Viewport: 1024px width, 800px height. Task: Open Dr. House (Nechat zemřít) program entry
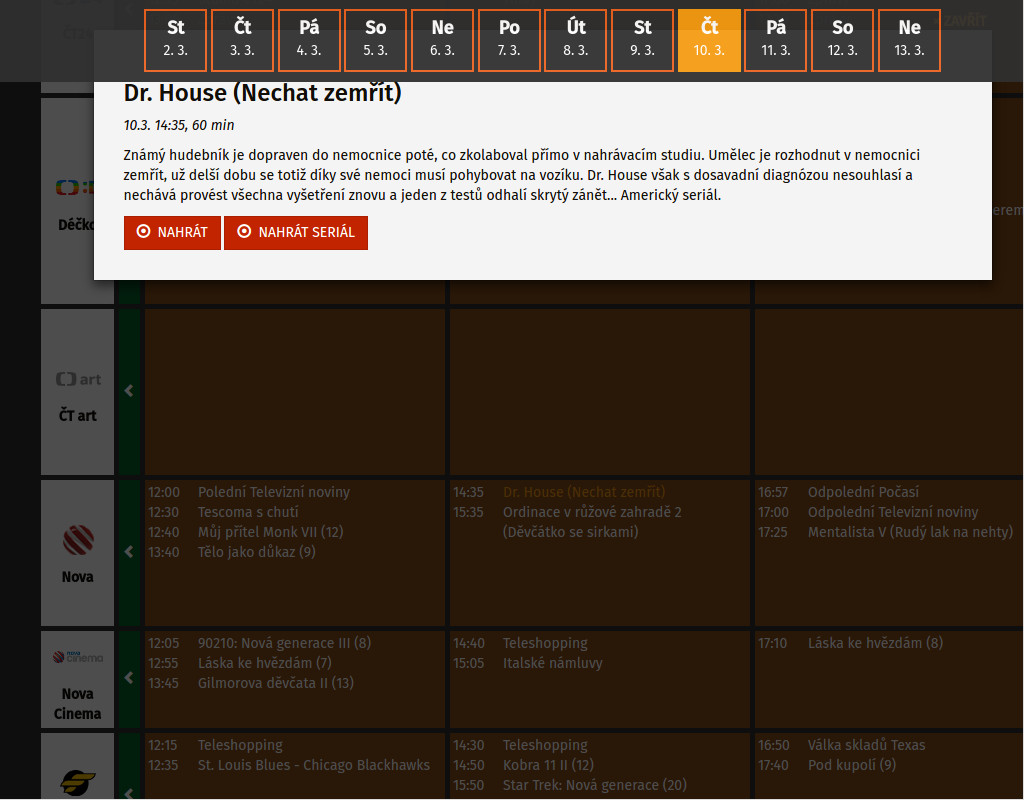point(584,492)
